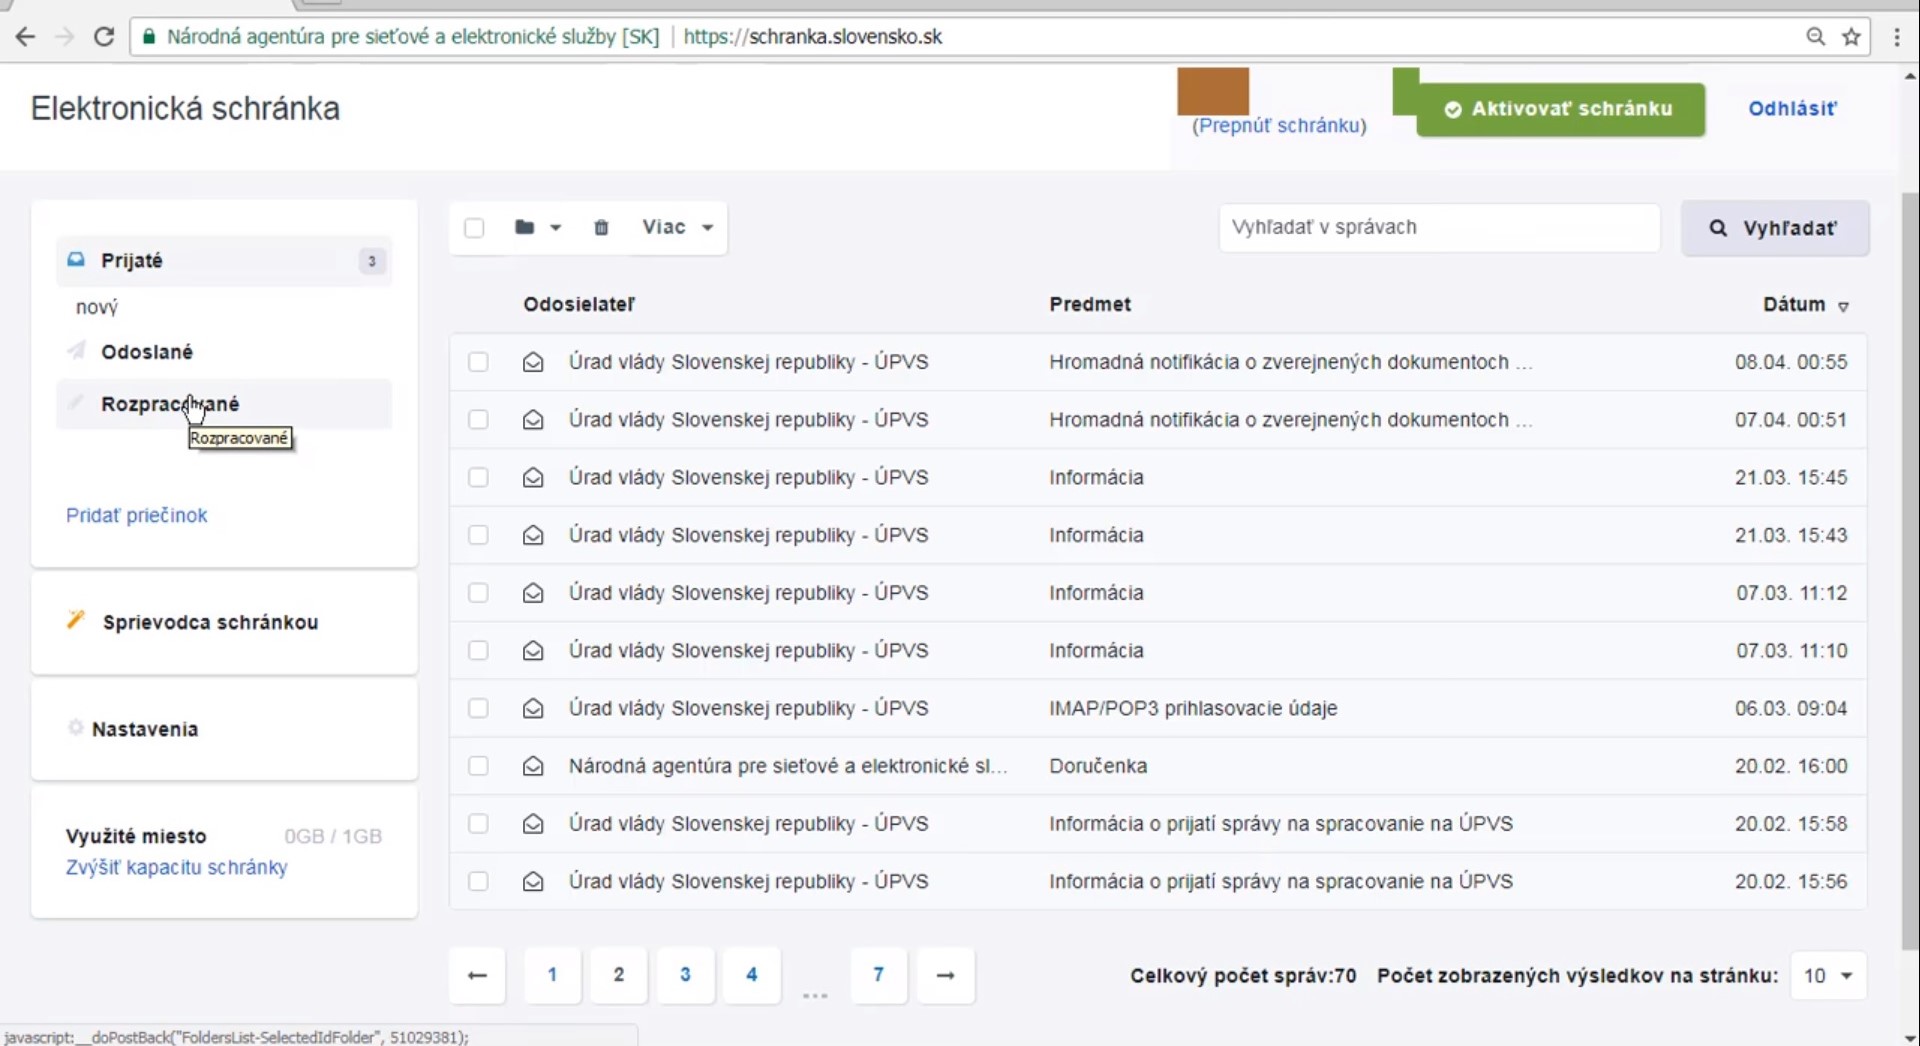Go to previous page with the left arrow
This screenshot has width=1920, height=1046.
[x=477, y=975]
